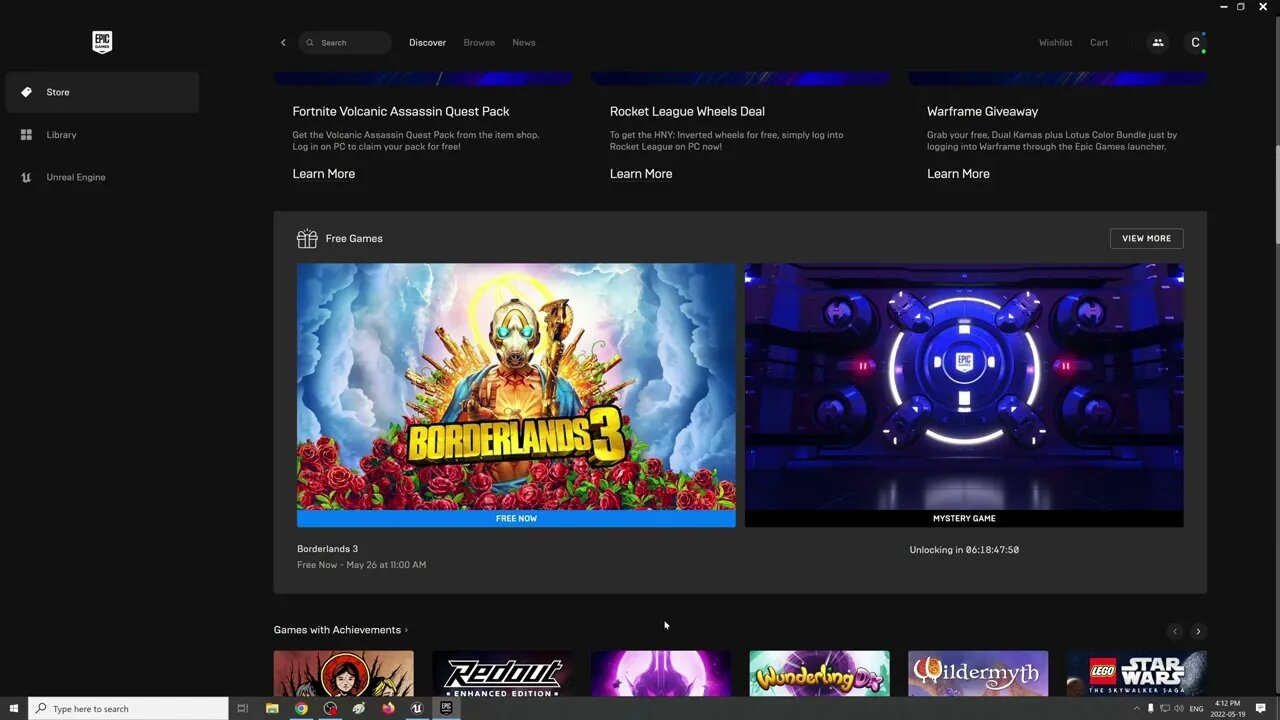Click the Warframe Giveaway title

(x=982, y=111)
